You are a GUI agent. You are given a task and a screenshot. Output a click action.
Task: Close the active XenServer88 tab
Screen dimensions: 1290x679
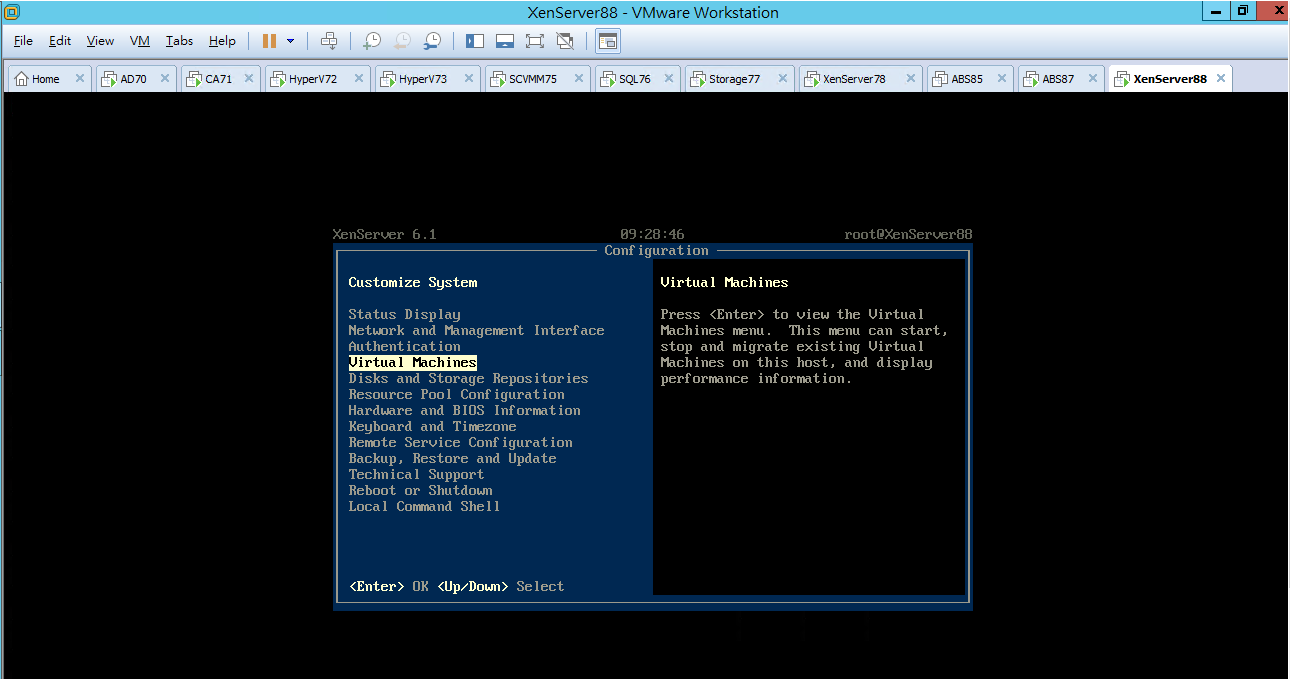(1220, 79)
